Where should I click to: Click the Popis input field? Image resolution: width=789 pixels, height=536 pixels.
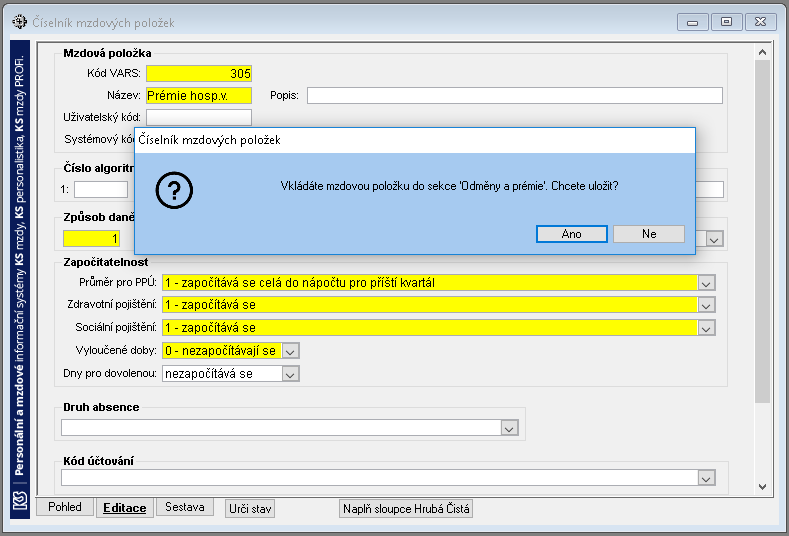tap(515, 96)
